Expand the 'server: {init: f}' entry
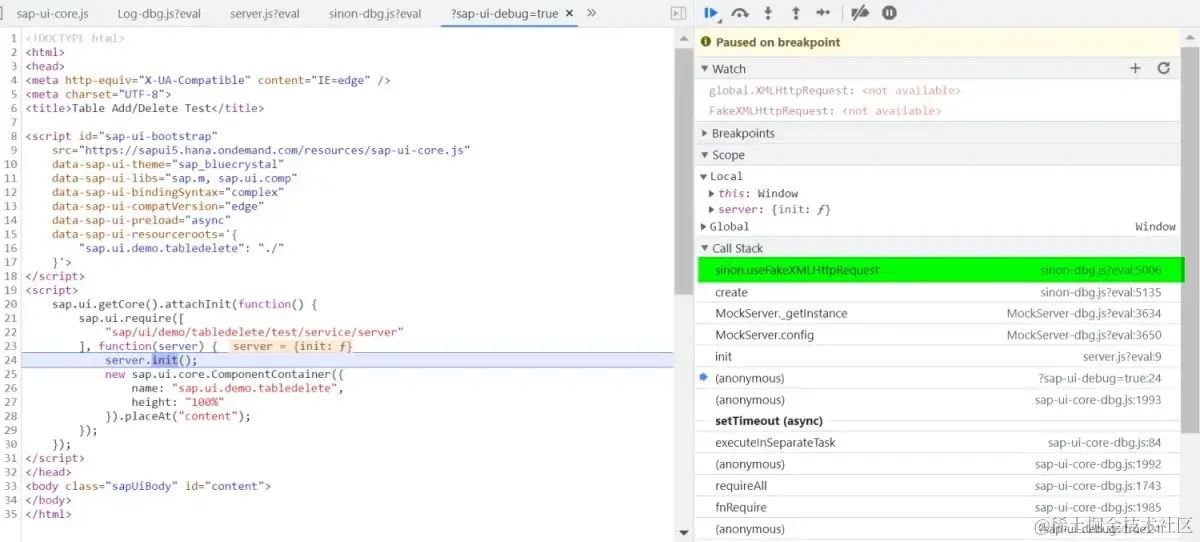The image size is (1200, 542). 711,210
